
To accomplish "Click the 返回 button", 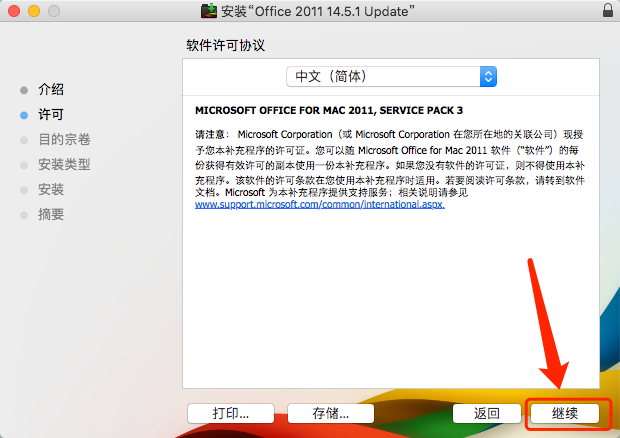I will pos(487,413).
